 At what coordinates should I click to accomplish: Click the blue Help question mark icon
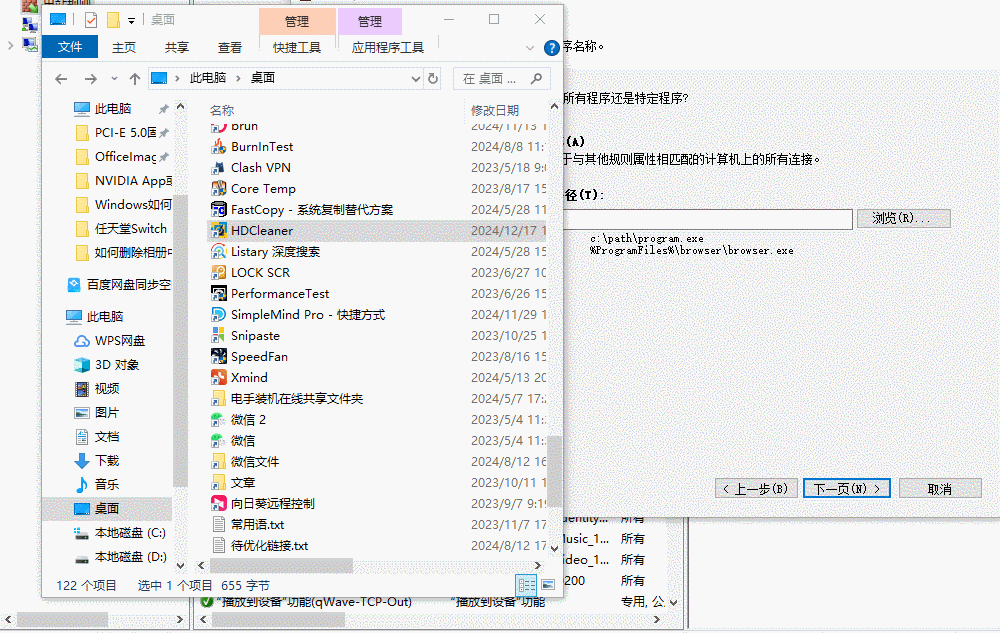coord(551,47)
